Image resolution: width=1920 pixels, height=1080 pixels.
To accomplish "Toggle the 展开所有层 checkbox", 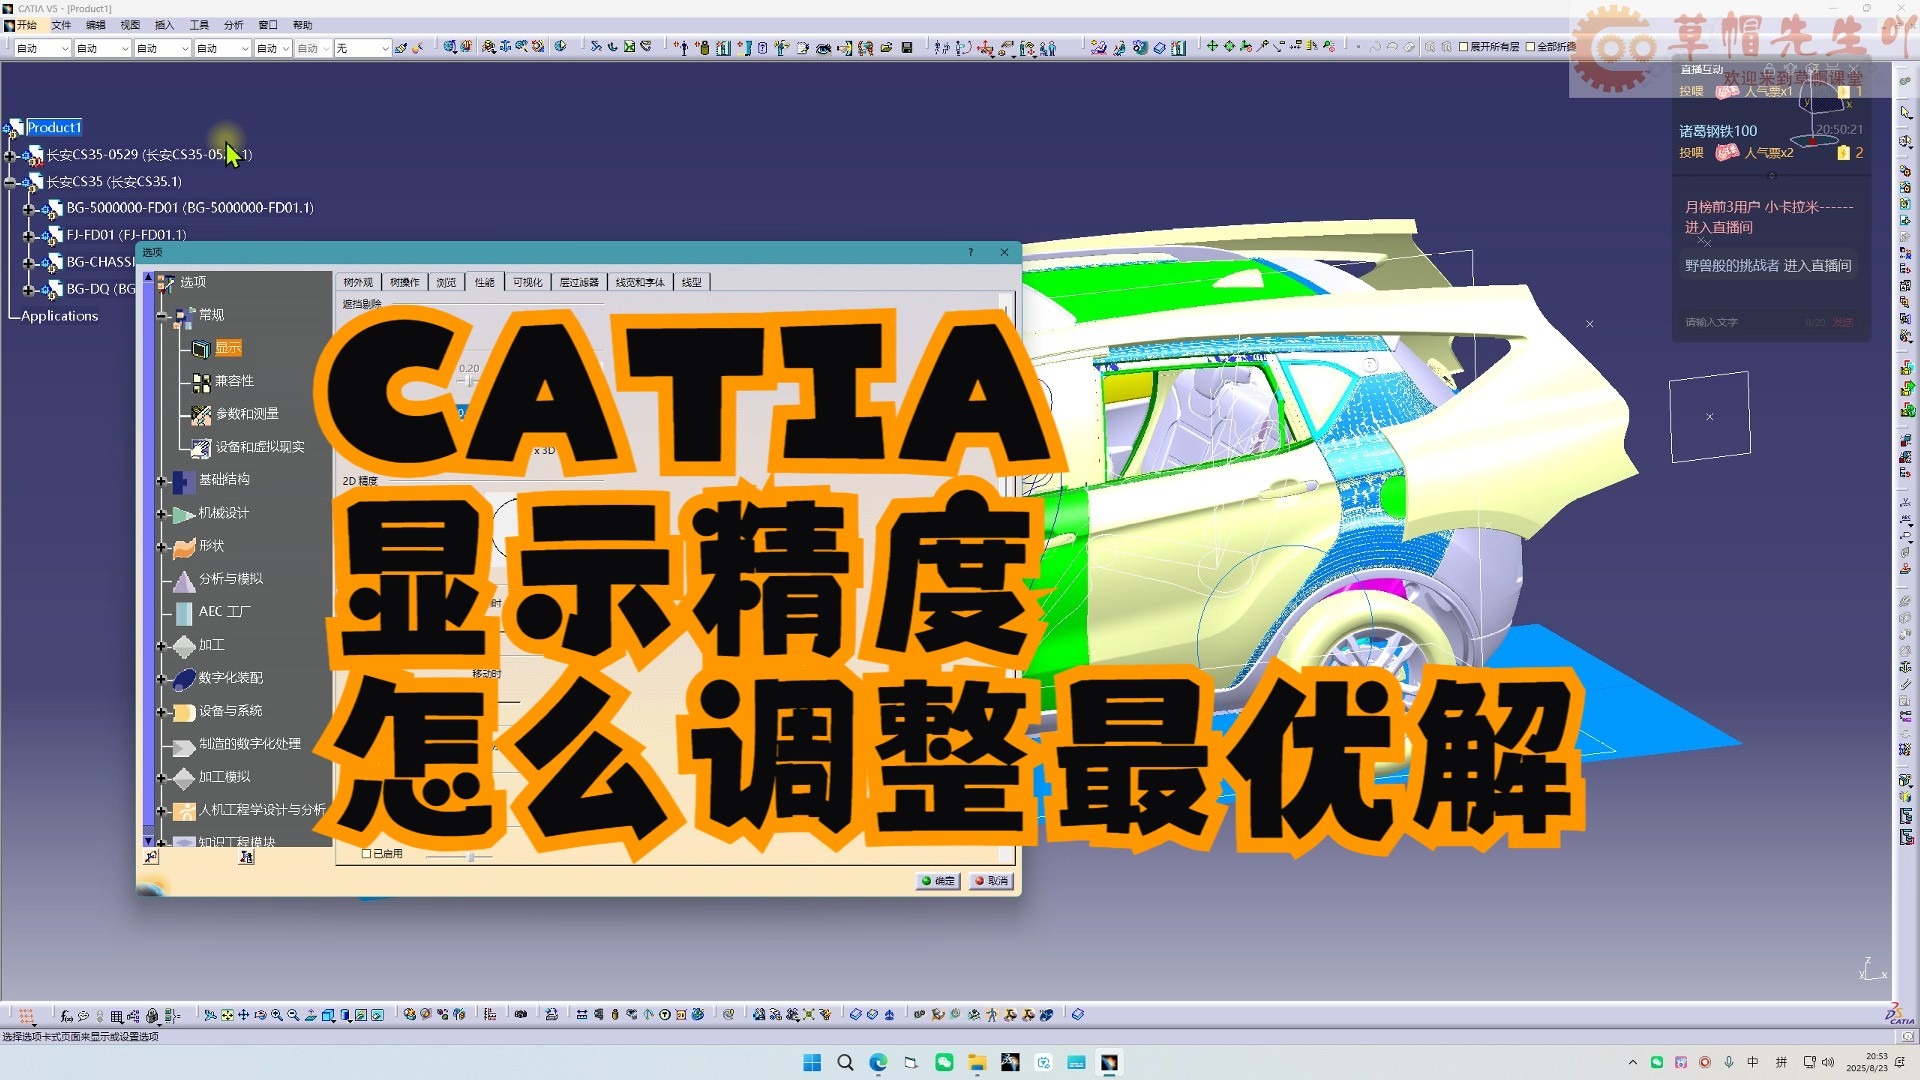I will click(x=1464, y=47).
